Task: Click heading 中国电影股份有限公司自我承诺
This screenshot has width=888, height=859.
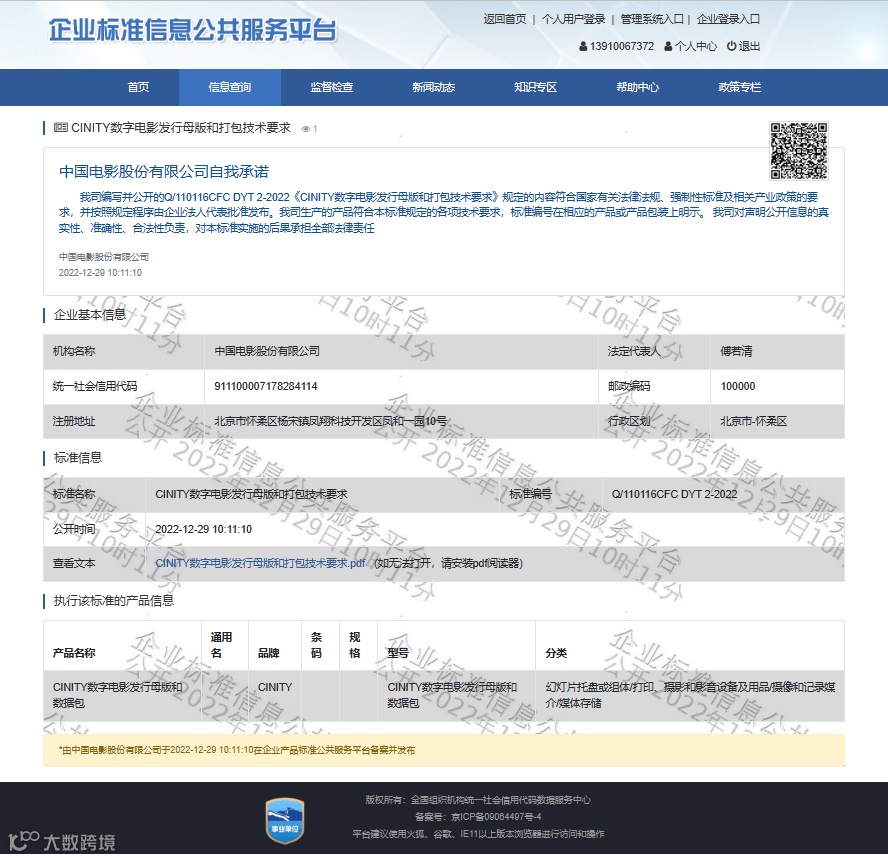Action: tap(164, 172)
